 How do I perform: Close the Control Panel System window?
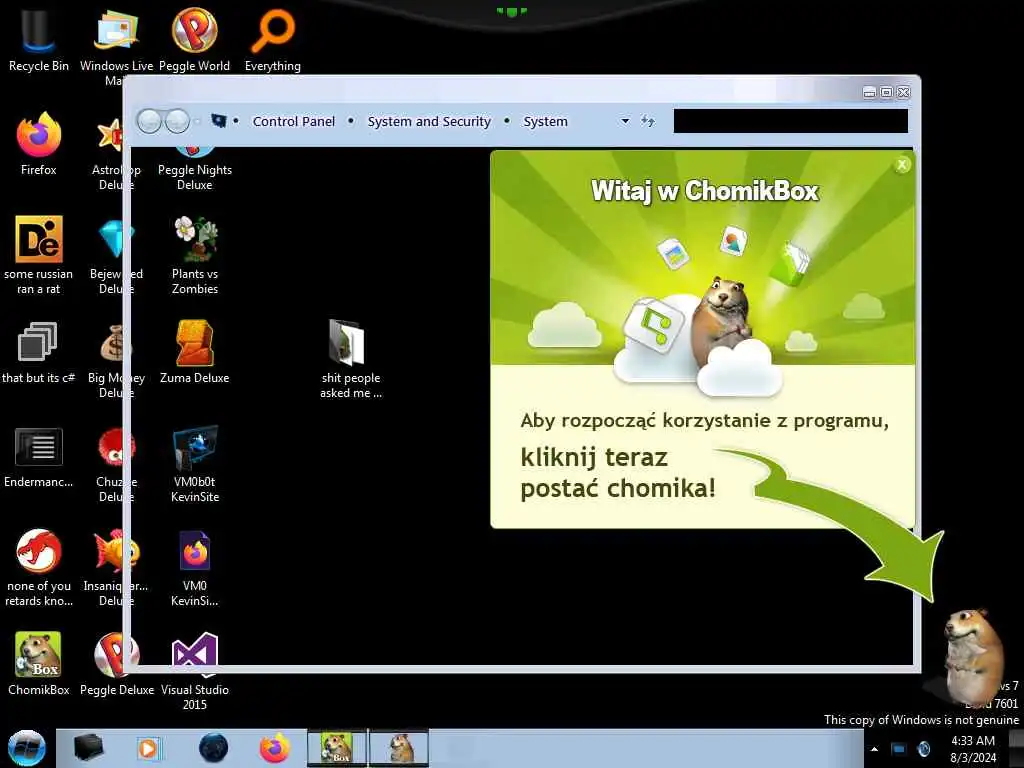[903, 93]
